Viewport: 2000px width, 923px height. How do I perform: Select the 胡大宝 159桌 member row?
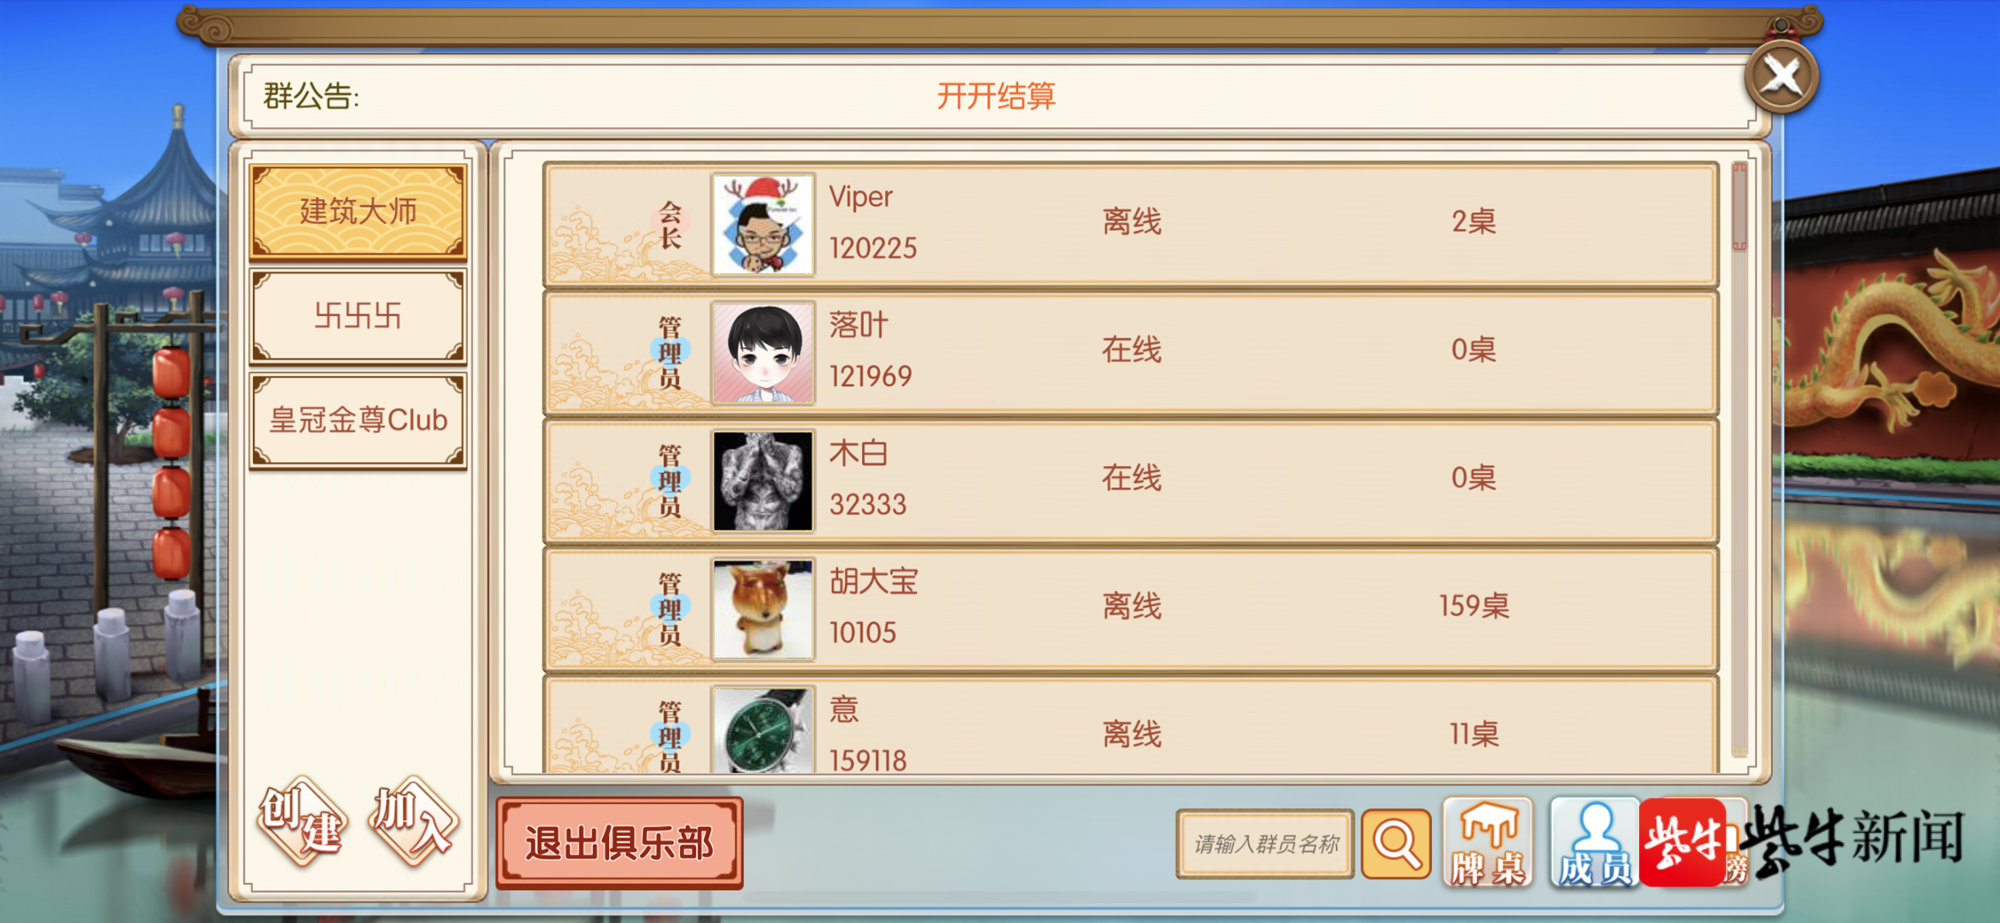tap(1131, 608)
